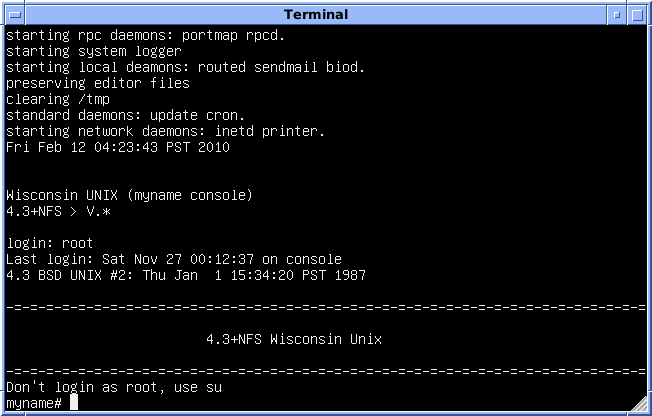652x416 pixels.
Task: Click the "login: root" line
Action: pos(50,243)
